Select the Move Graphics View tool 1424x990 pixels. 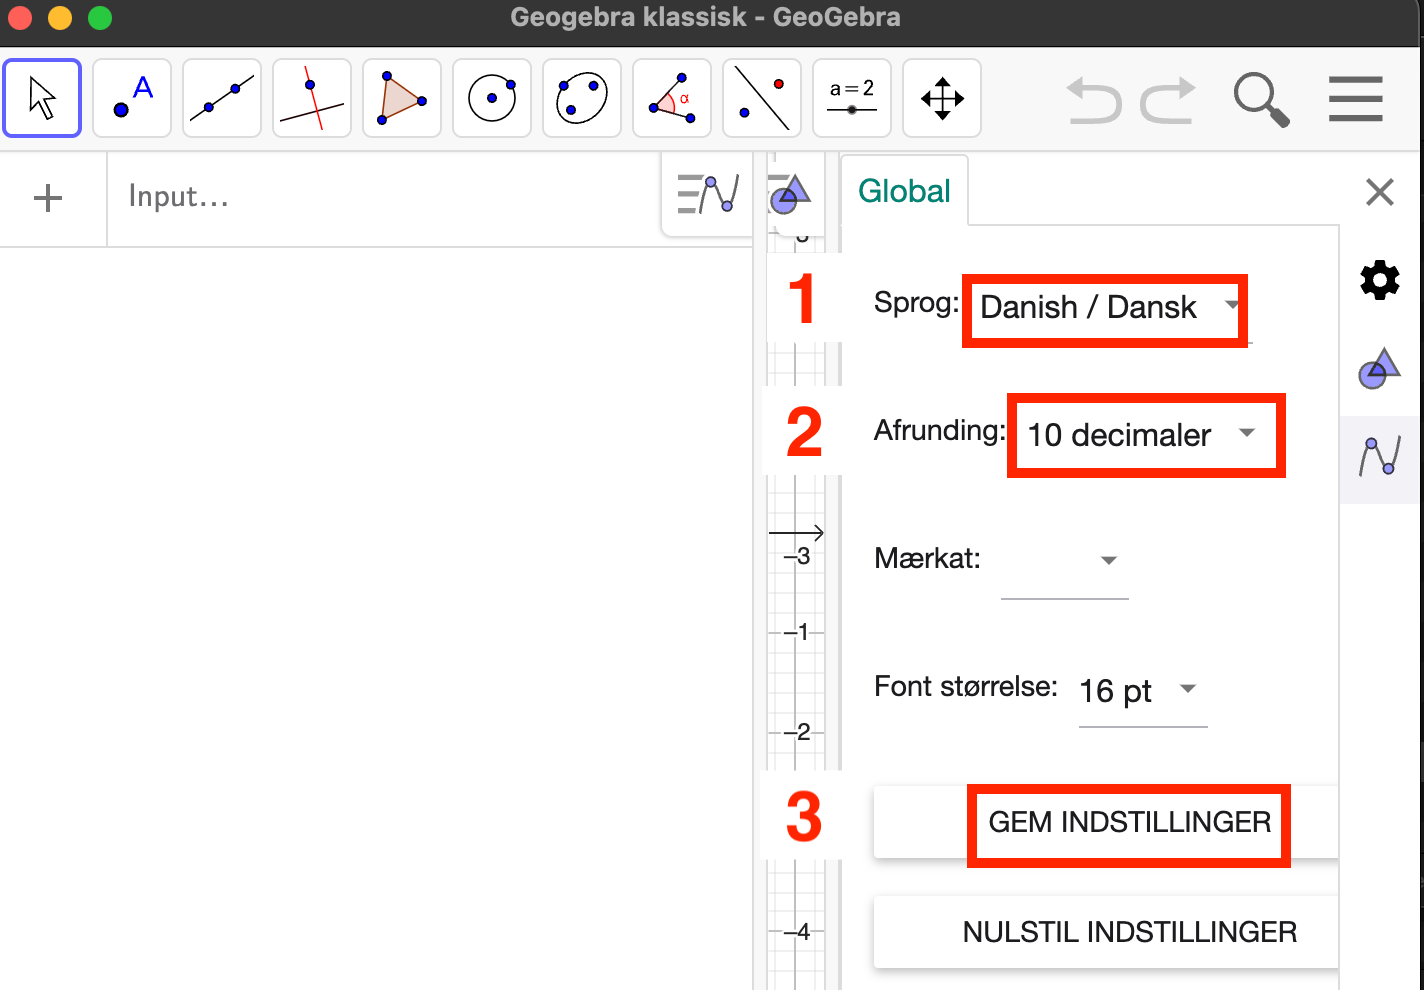pos(942,98)
